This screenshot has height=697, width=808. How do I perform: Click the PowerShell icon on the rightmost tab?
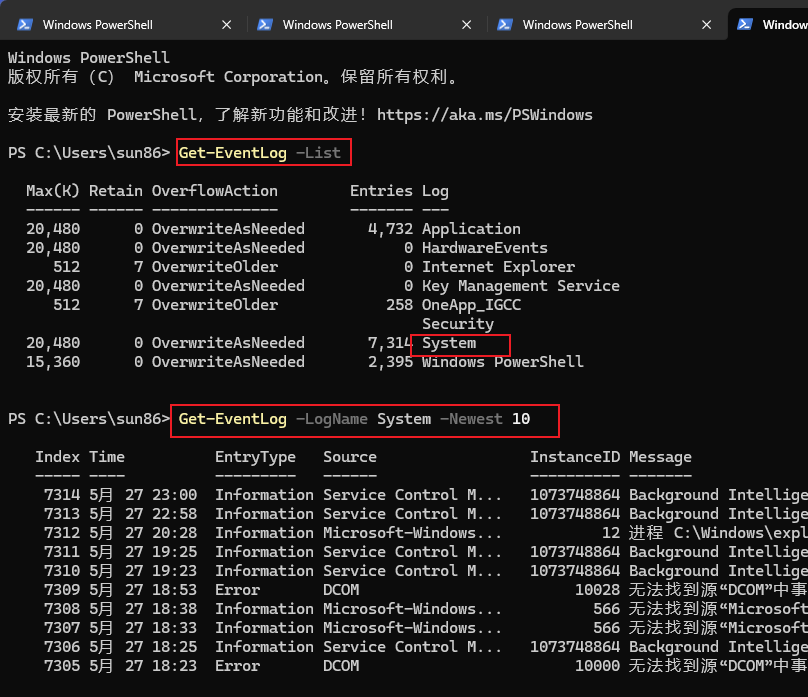tap(745, 24)
